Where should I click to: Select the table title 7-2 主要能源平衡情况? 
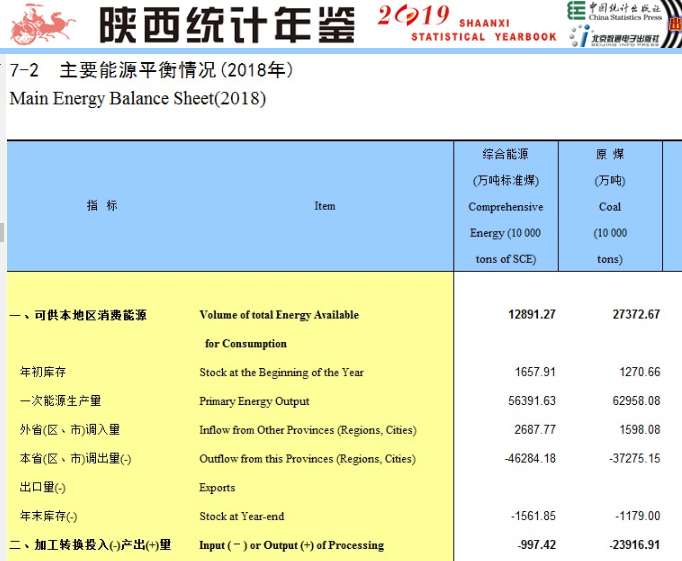(x=151, y=70)
